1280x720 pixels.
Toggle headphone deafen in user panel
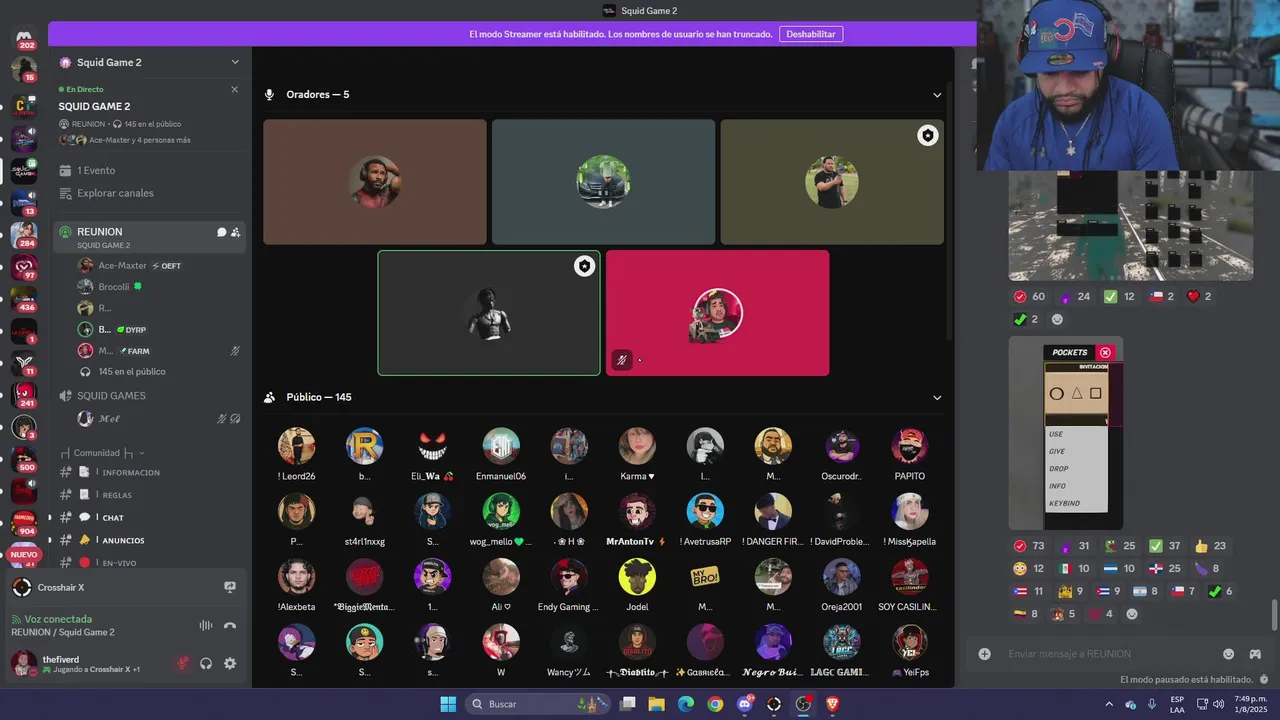(x=206, y=663)
